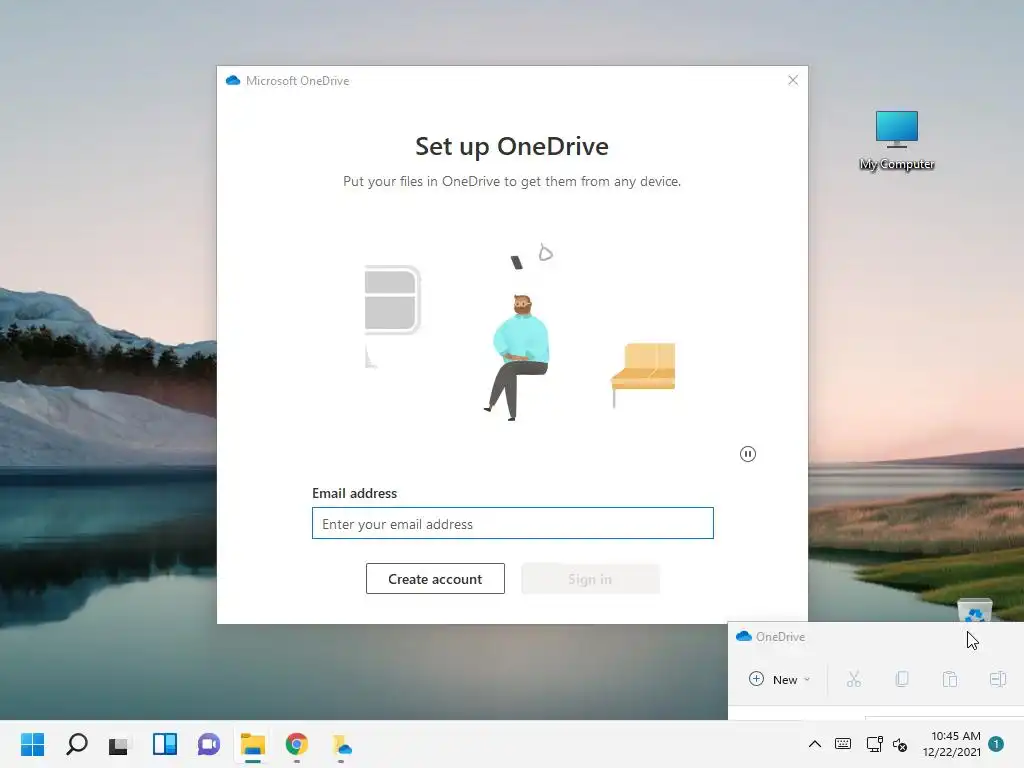Show hidden icons in the system tray

(814, 744)
